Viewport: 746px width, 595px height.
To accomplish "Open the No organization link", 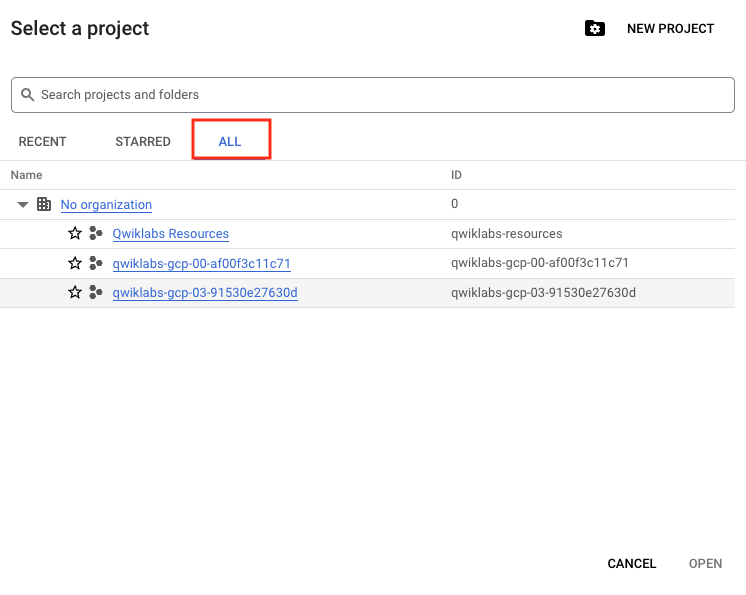I will click(106, 205).
